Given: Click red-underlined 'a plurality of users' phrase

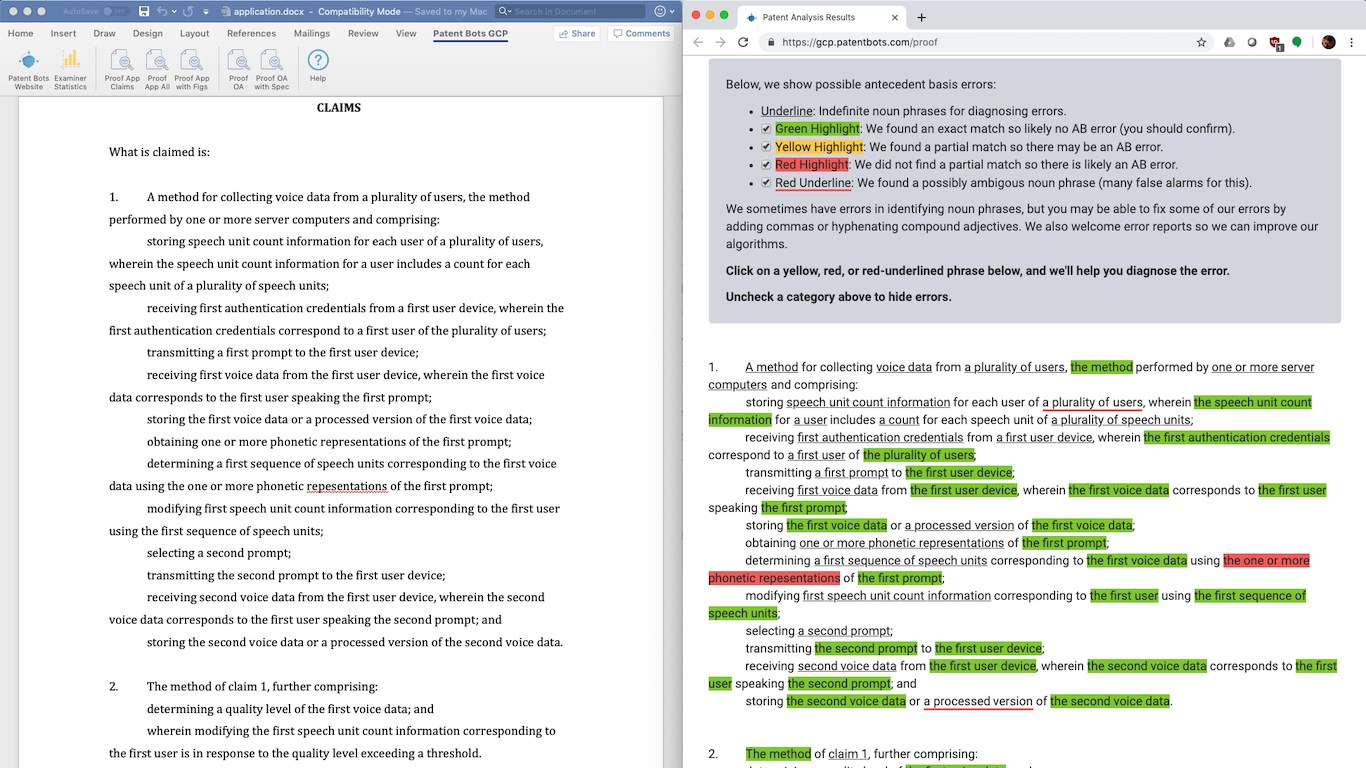Looking at the screenshot, I should [1092, 402].
